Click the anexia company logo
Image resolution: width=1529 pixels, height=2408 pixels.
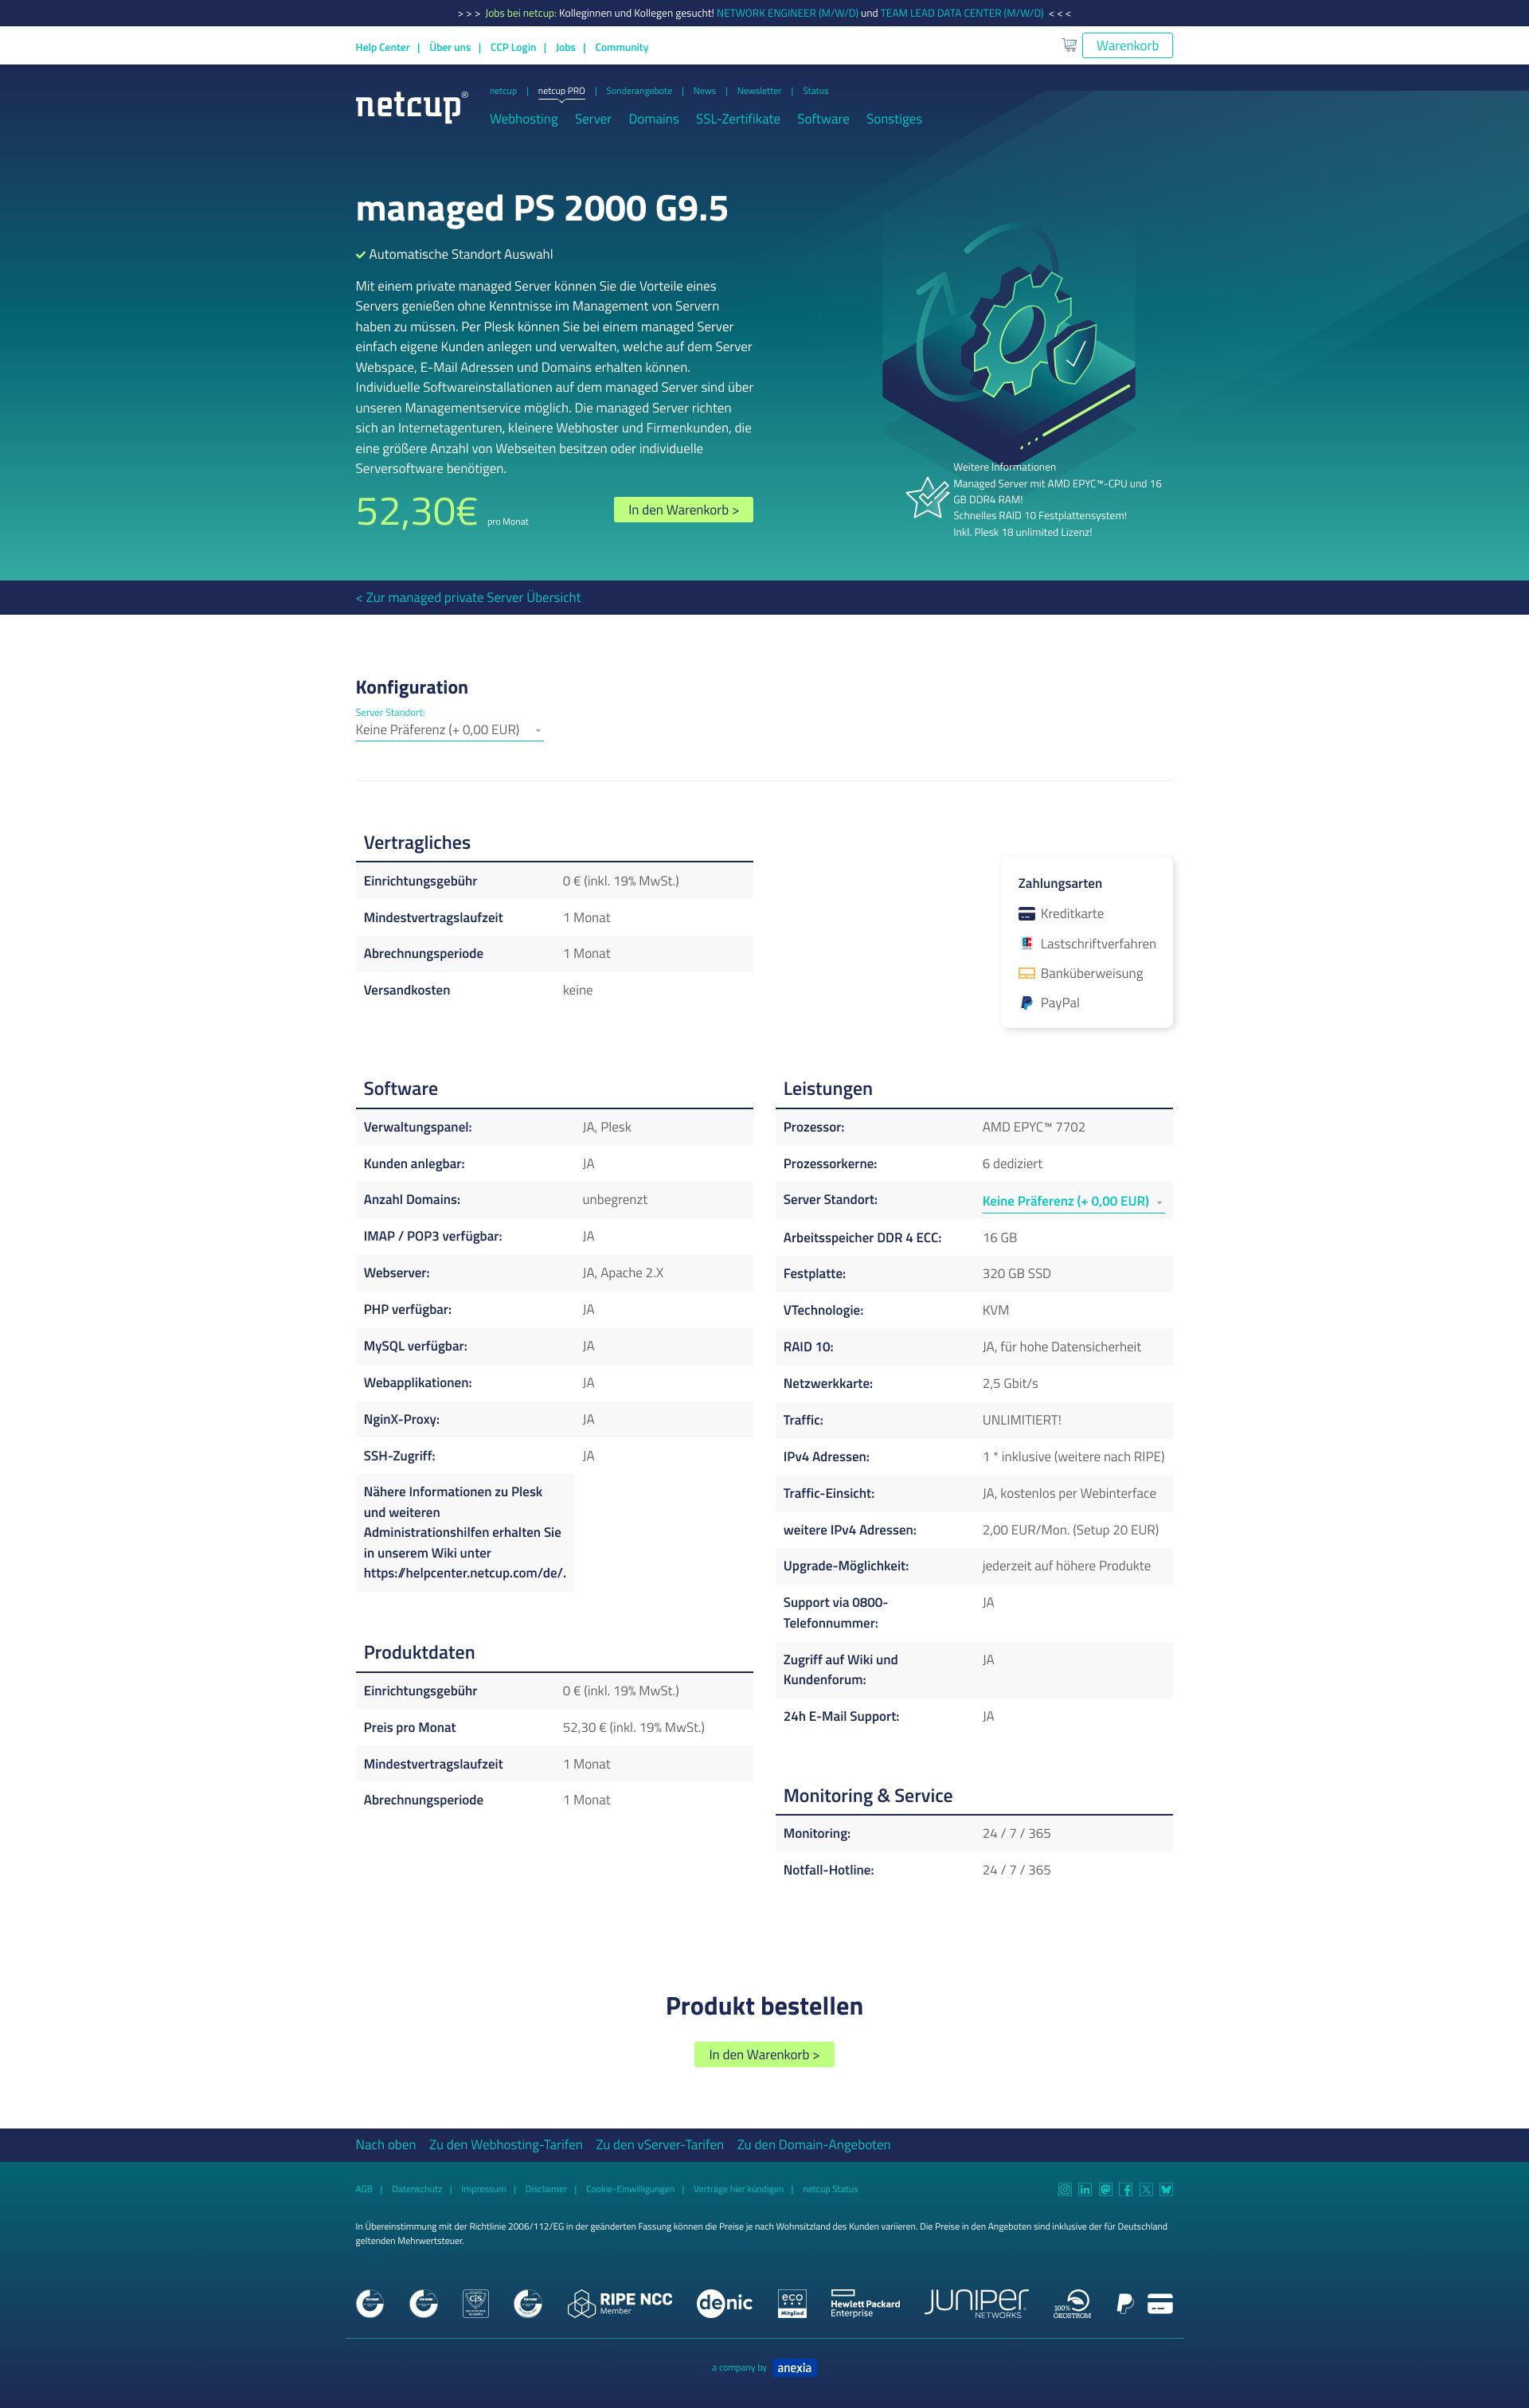tap(795, 2368)
